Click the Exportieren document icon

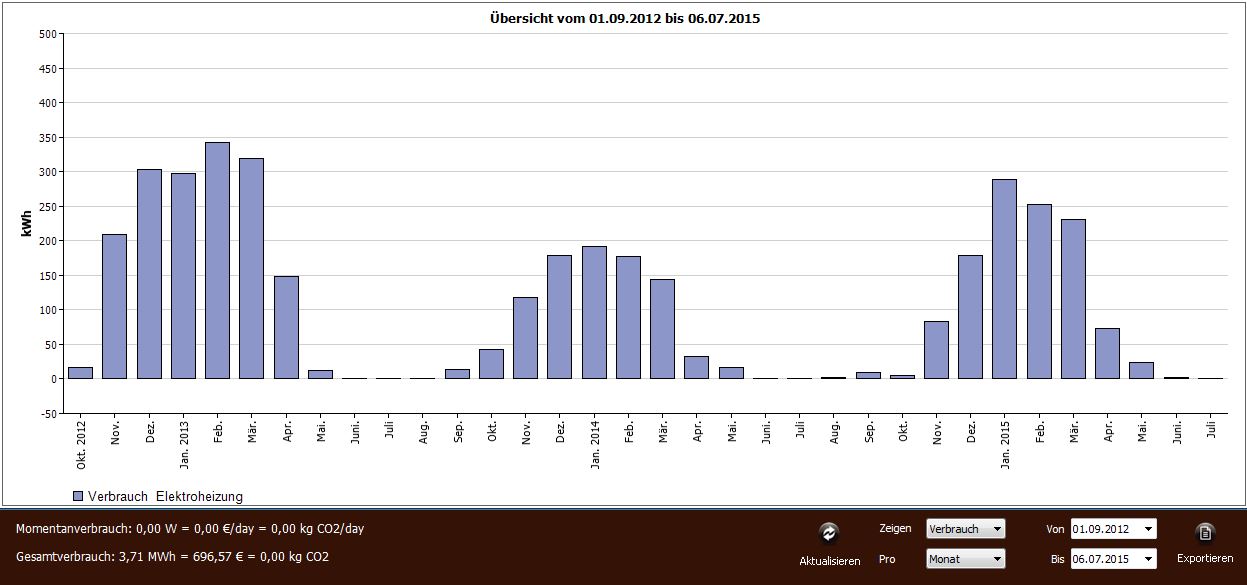[x=1205, y=532]
